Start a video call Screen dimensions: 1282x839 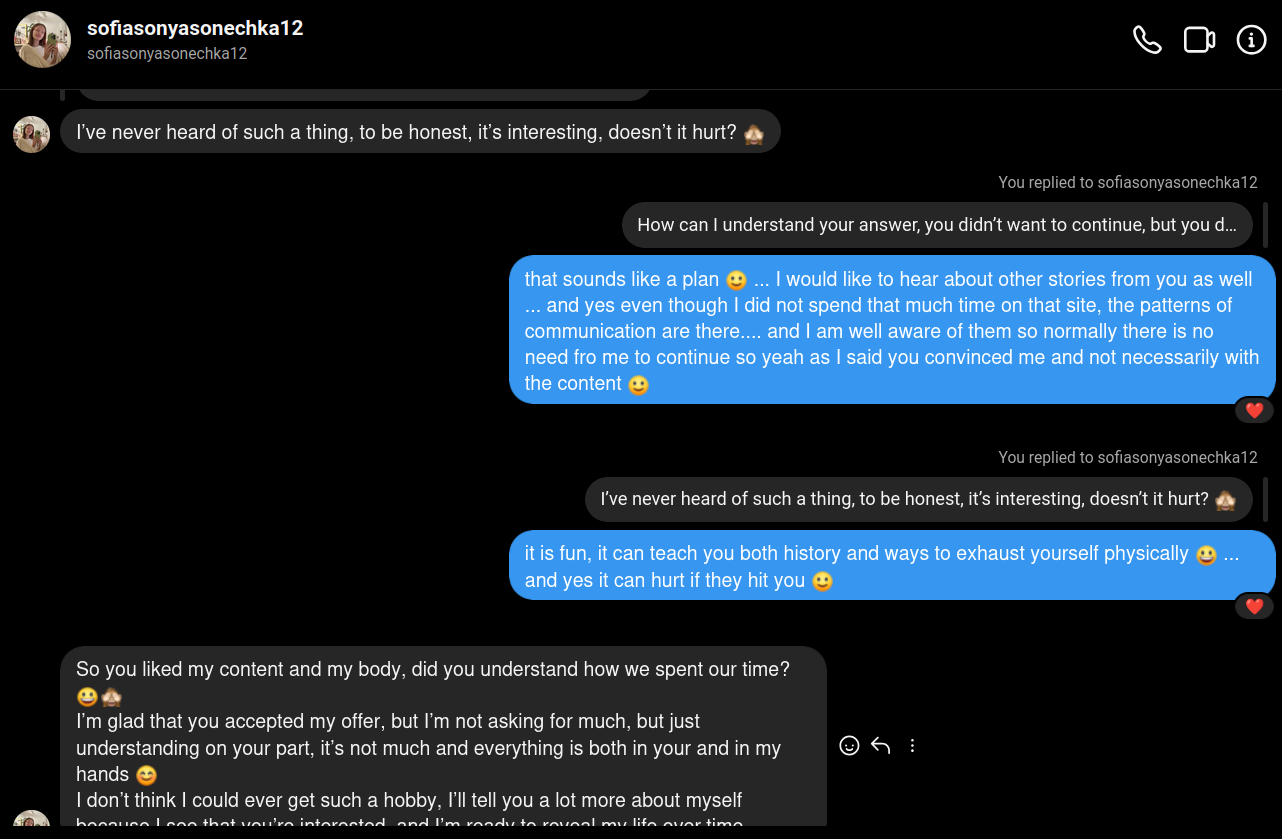[x=1199, y=40]
